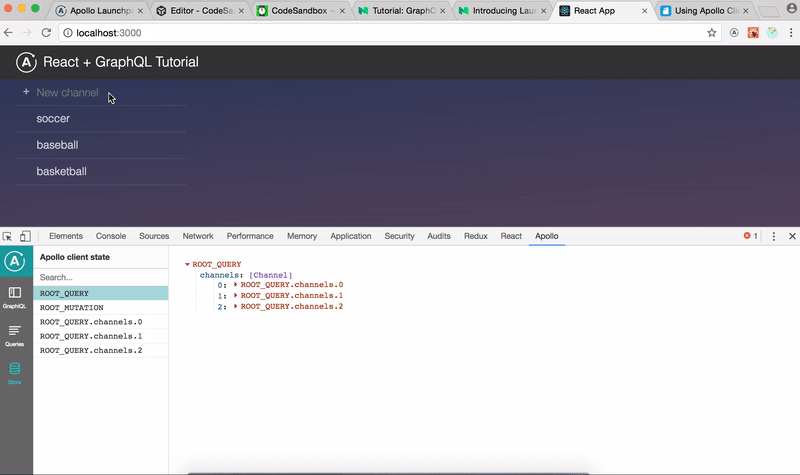Open a new browser tab

[x=769, y=11]
